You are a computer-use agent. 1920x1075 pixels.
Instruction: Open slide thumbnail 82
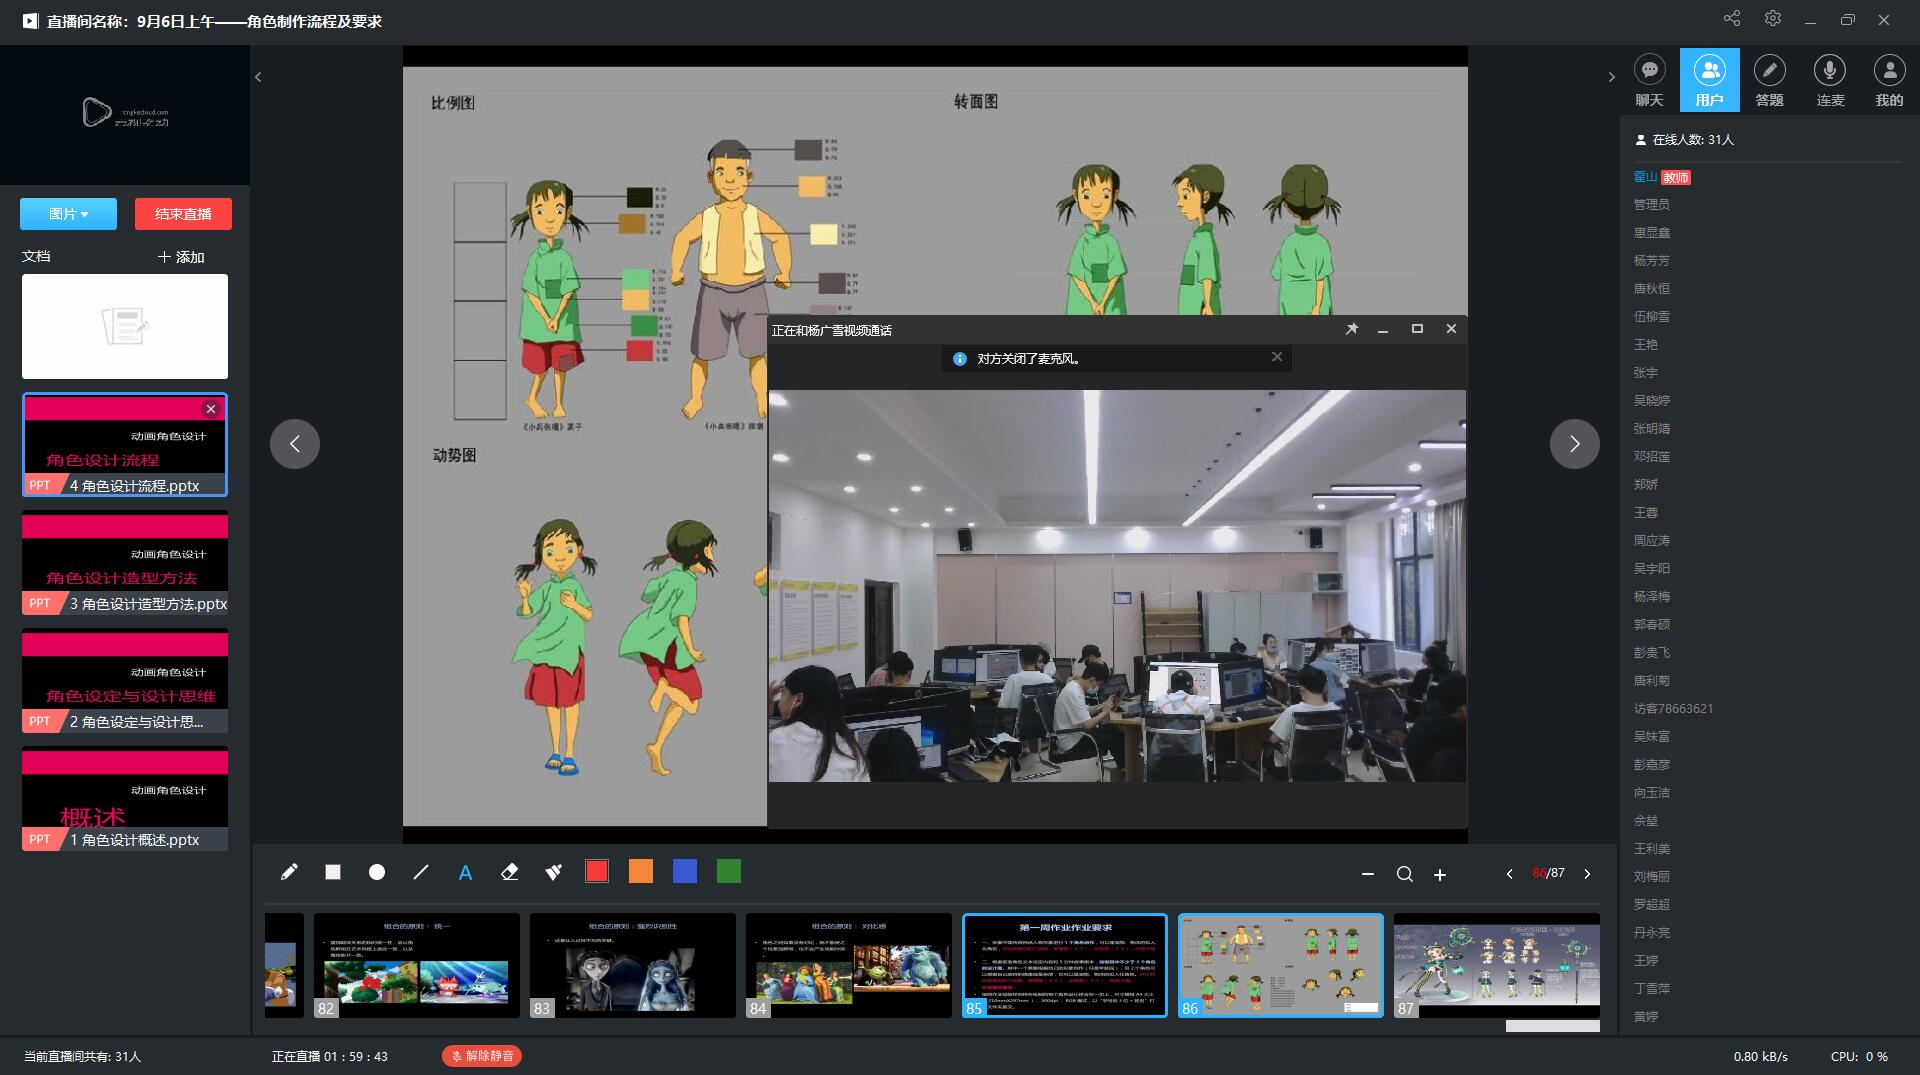tap(417, 965)
